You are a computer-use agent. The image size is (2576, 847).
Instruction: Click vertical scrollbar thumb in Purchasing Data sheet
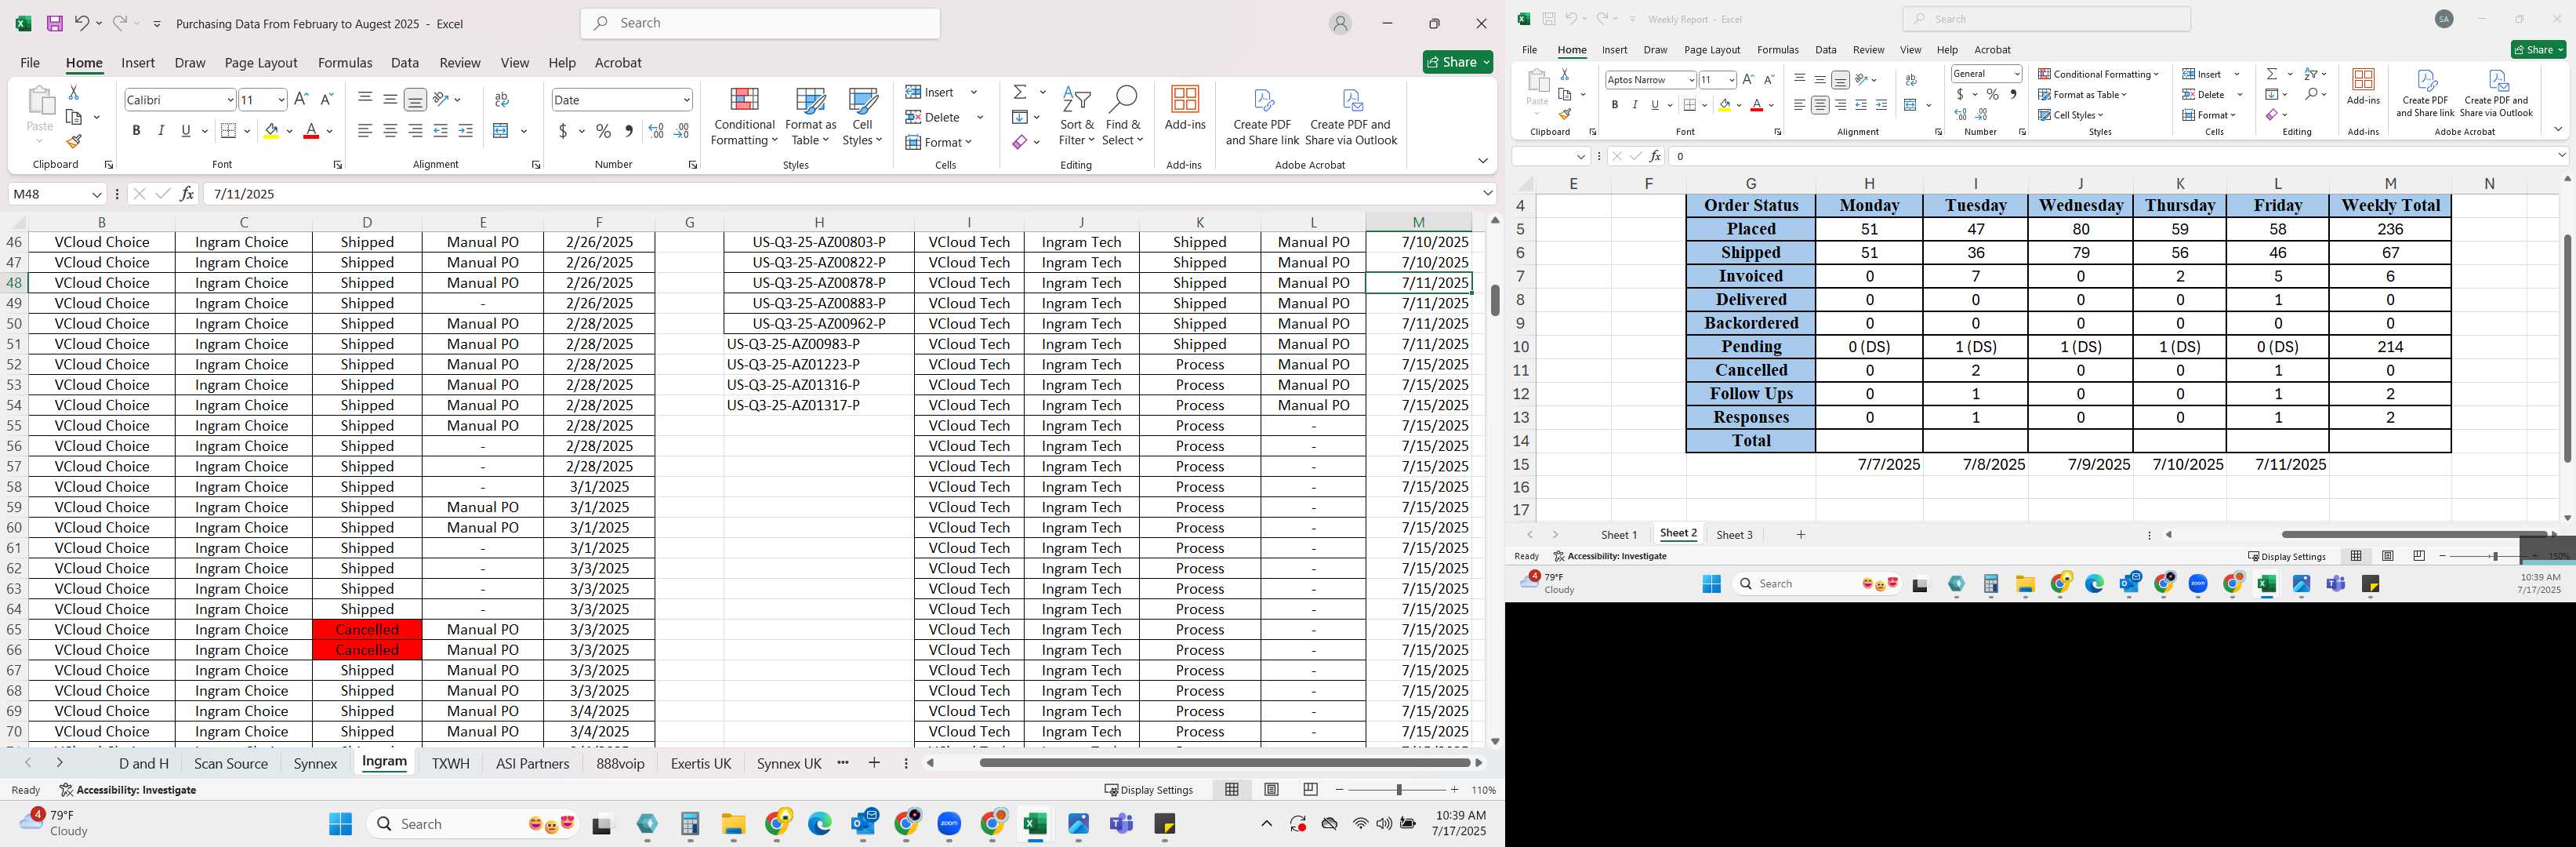pyautogui.click(x=1495, y=300)
